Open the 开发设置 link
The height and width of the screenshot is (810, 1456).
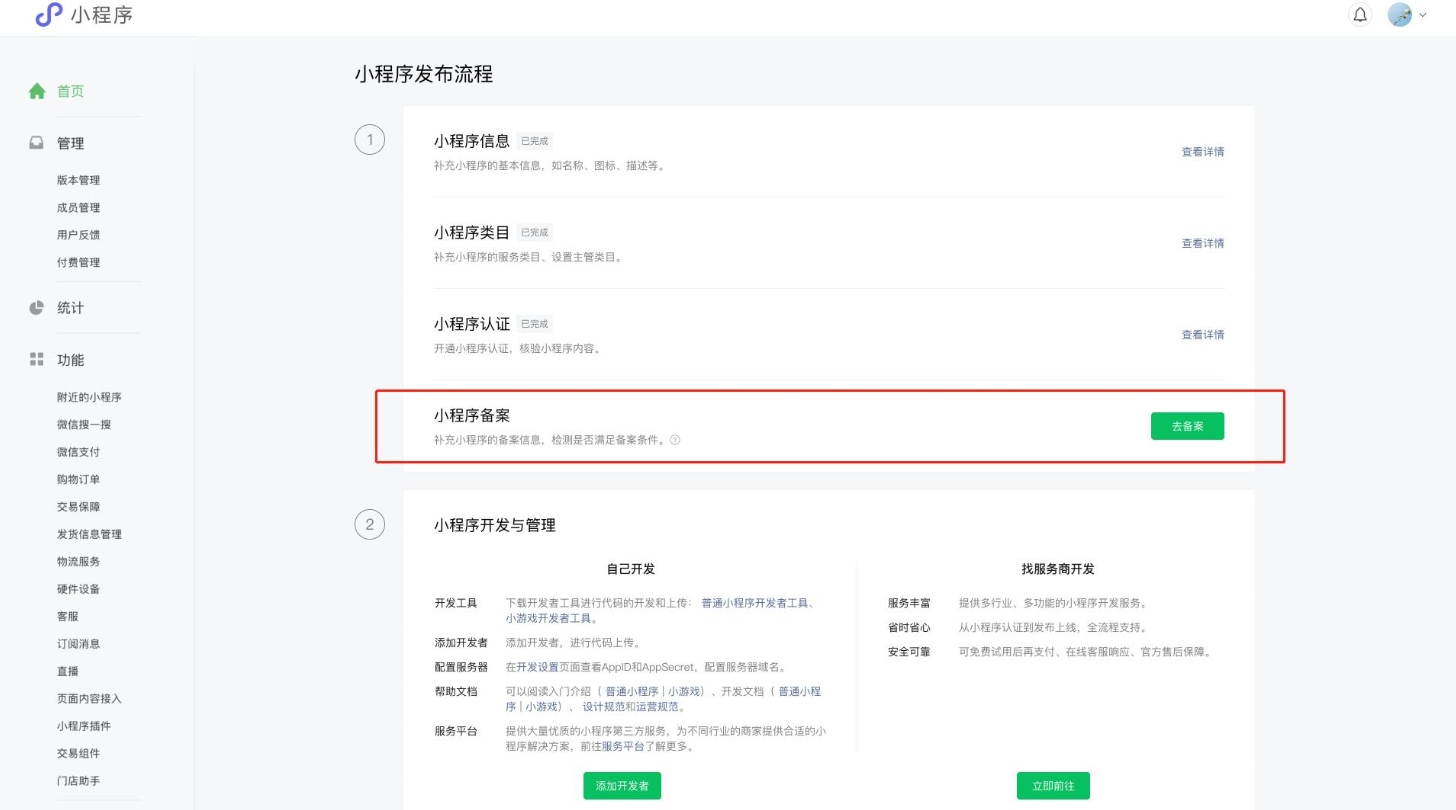pyautogui.click(x=537, y=667)
